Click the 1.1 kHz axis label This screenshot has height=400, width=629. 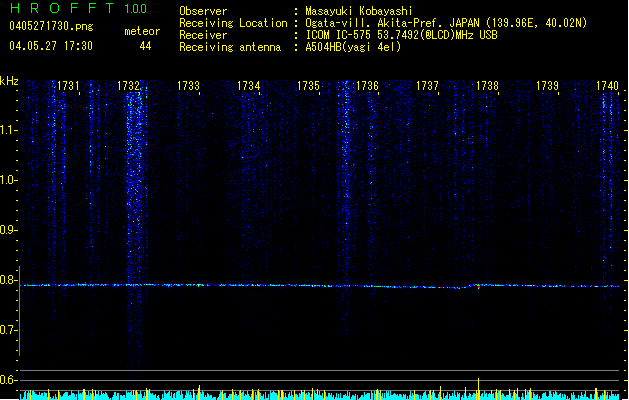point(8,130)
